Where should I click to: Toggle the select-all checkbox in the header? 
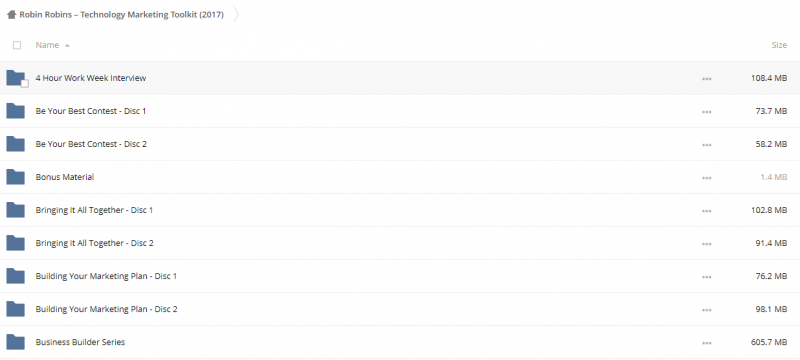tap(17, 45)
